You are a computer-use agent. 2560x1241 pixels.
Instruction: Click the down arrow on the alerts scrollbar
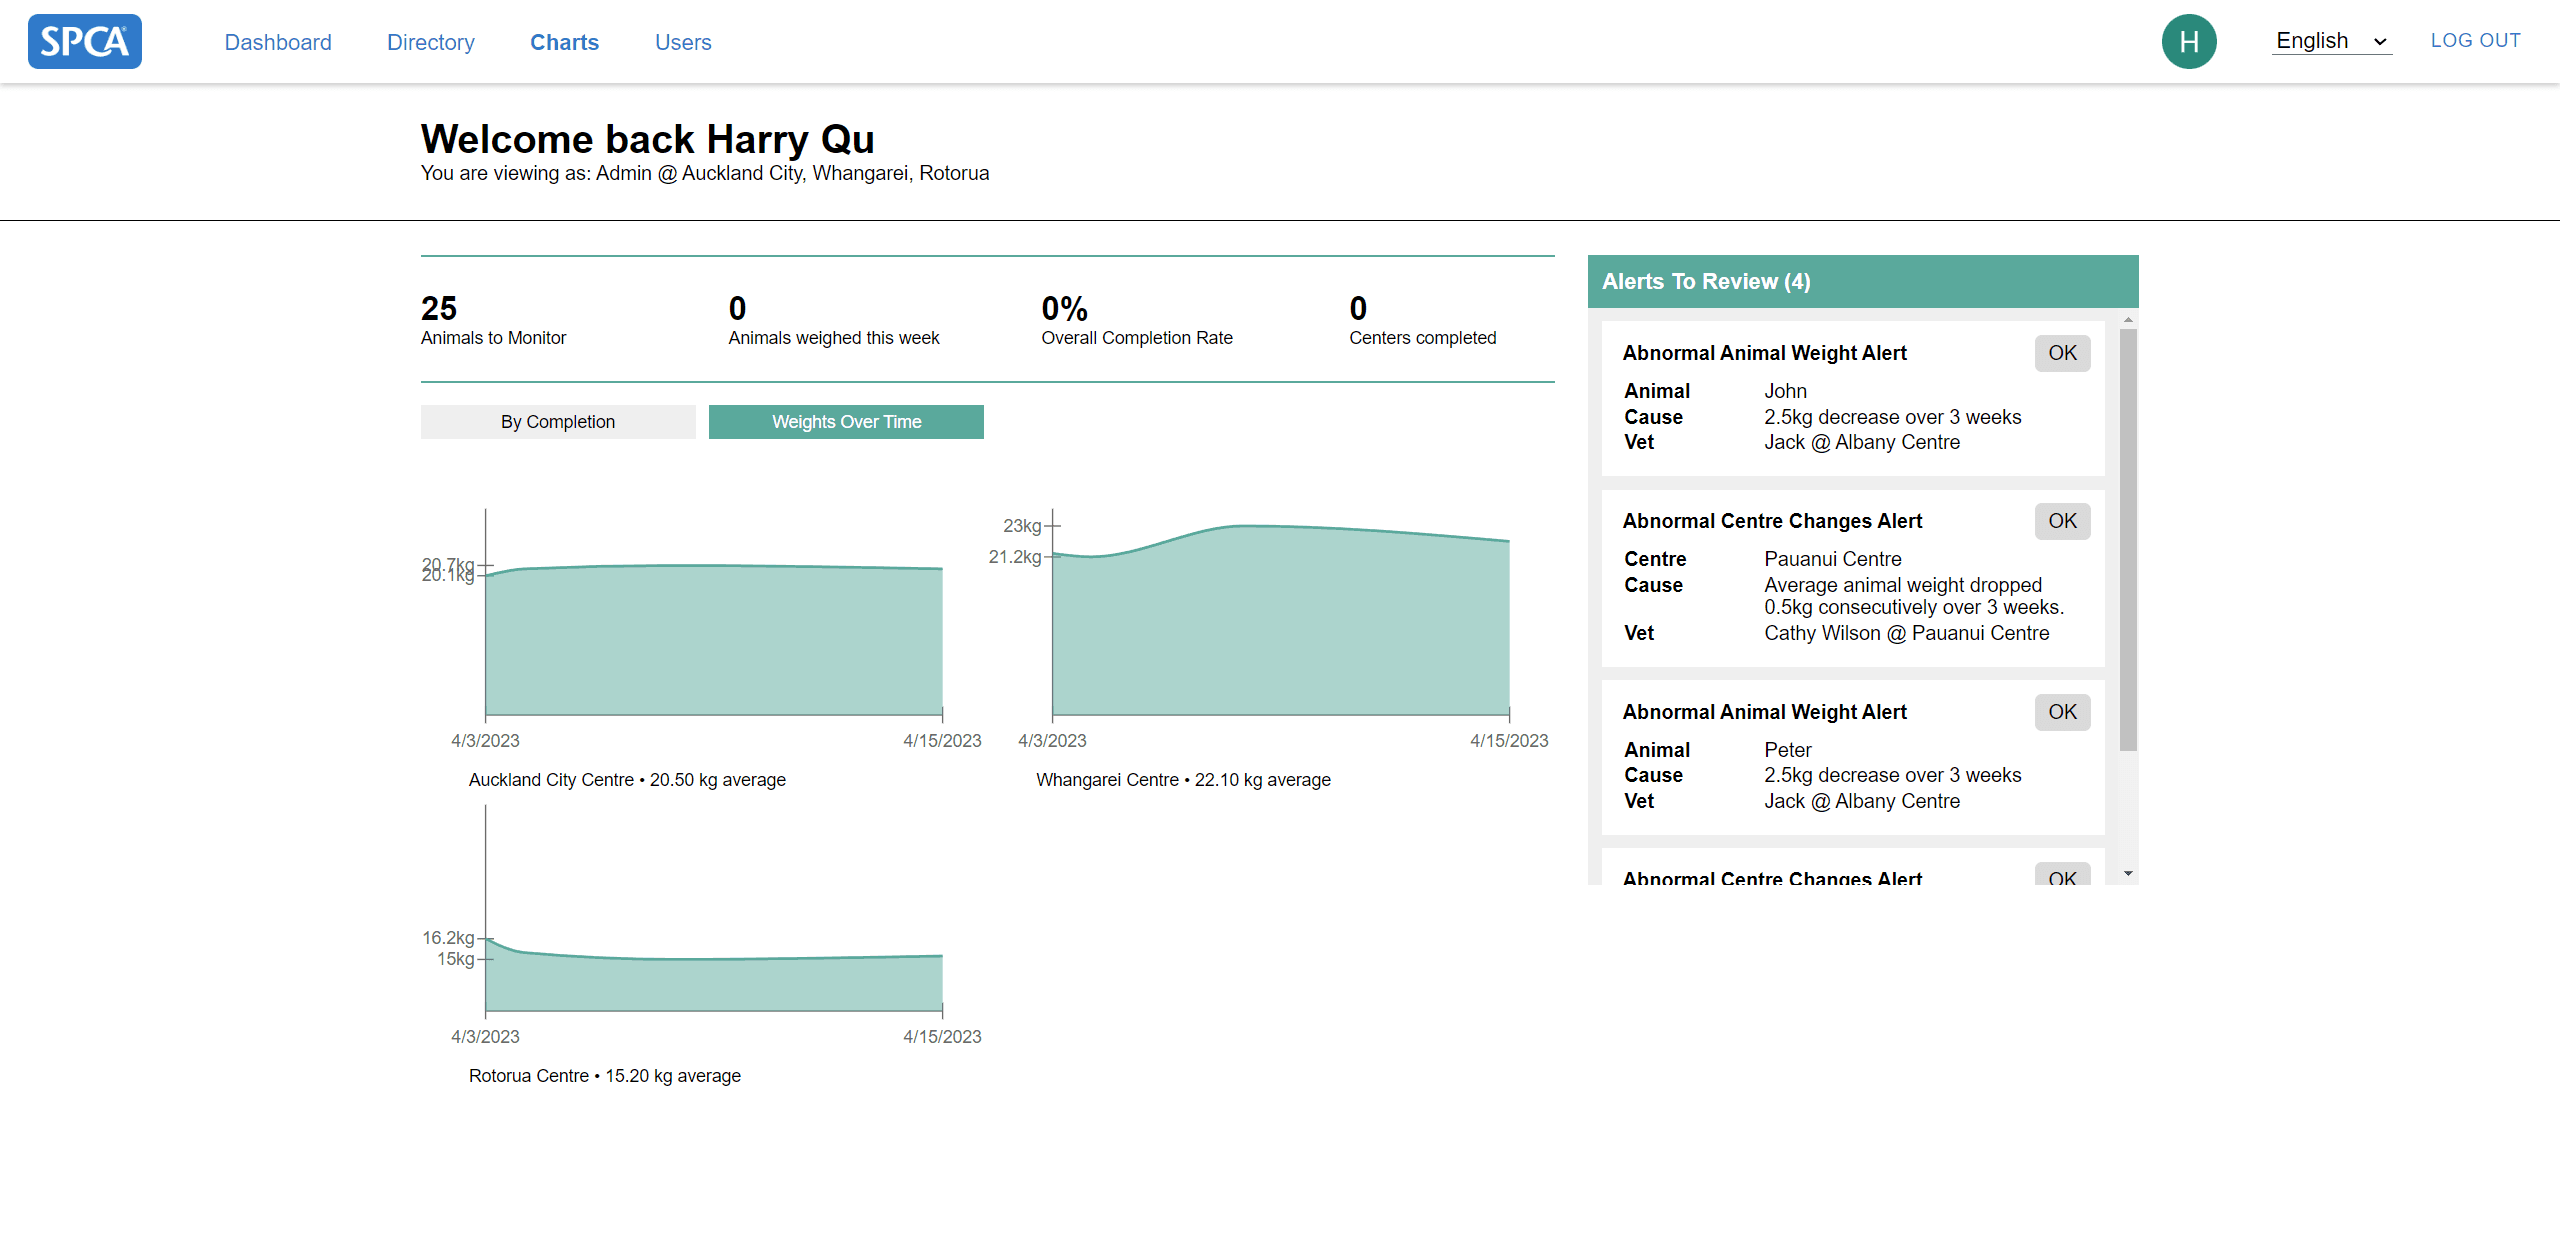2128,871
